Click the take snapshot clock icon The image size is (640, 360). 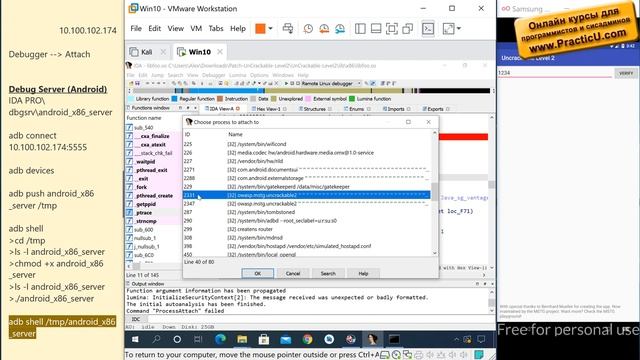coord(308,29)
